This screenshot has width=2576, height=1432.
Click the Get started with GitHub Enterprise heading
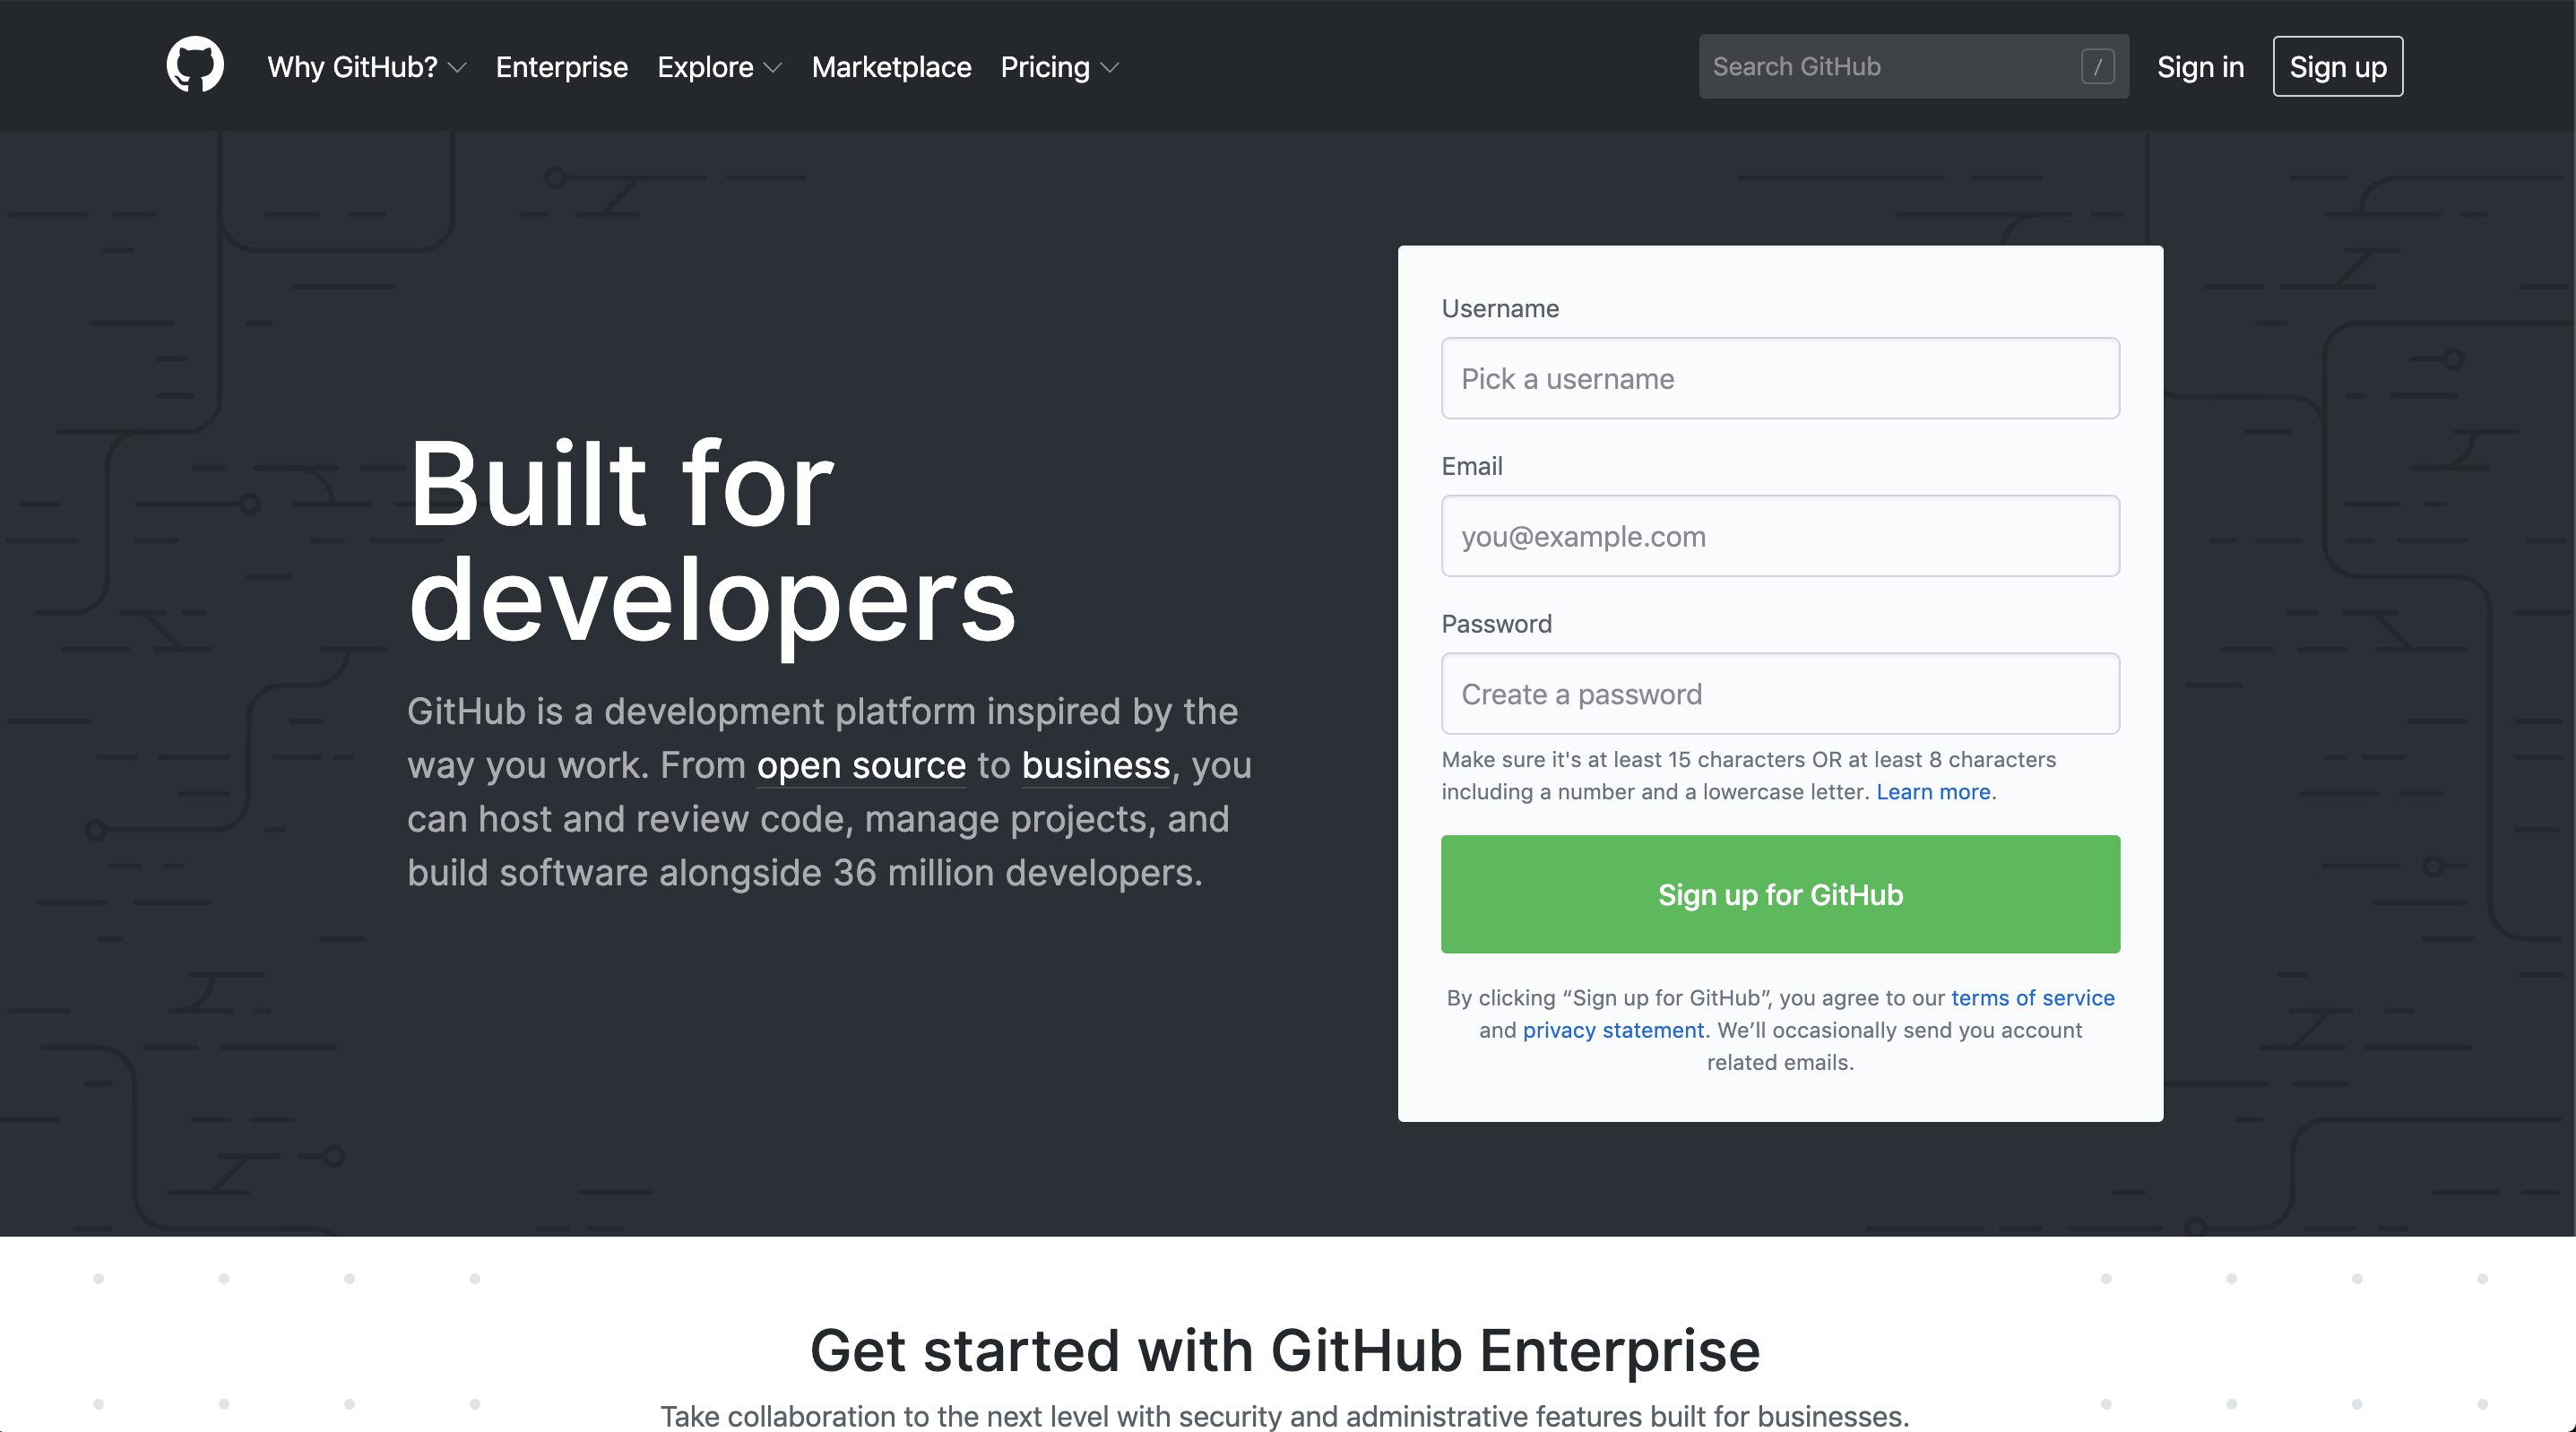pos(1285,1350)
